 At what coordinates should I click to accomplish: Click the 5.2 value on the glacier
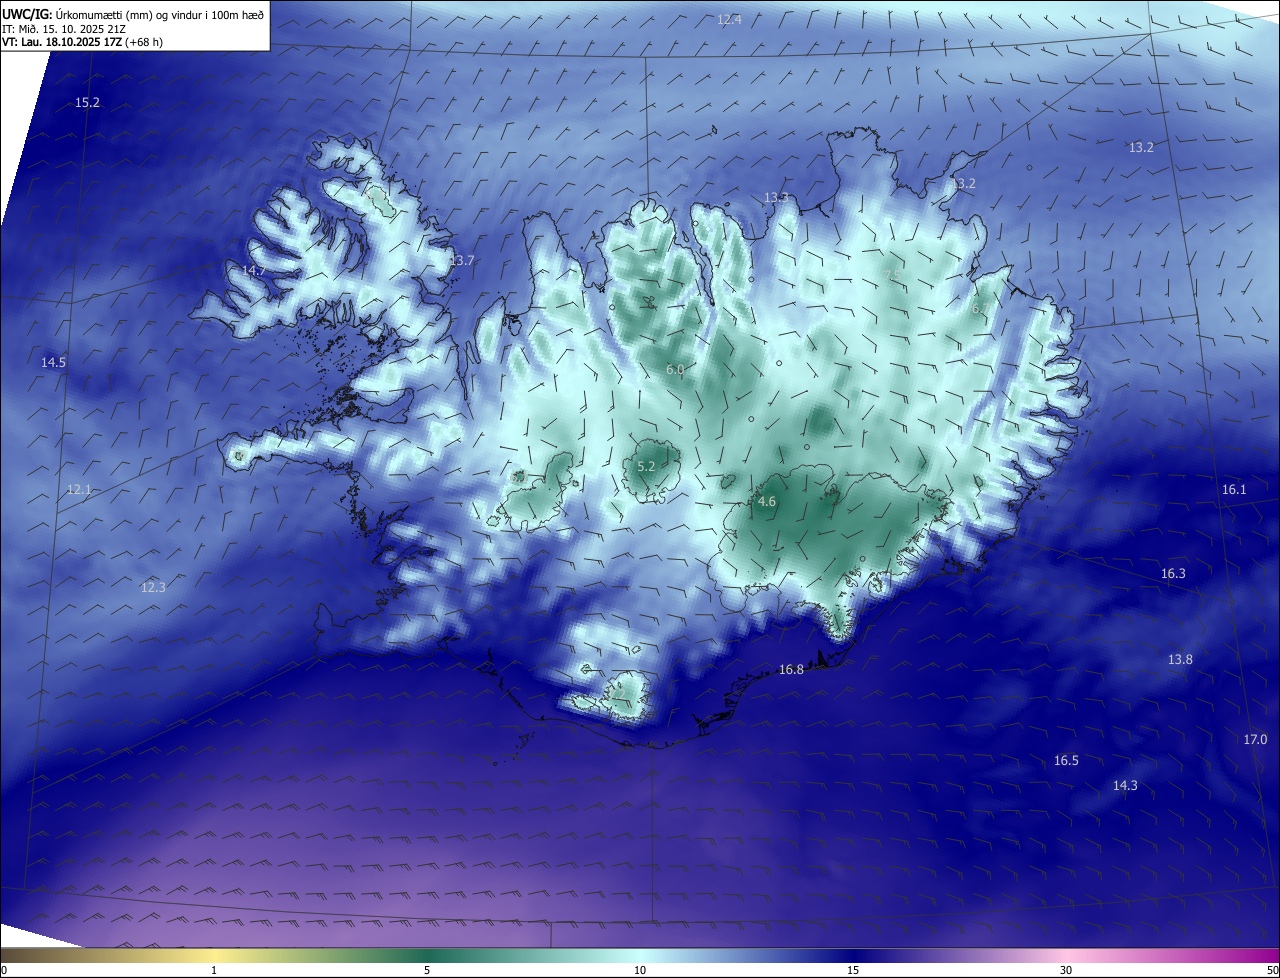(646, 467)
